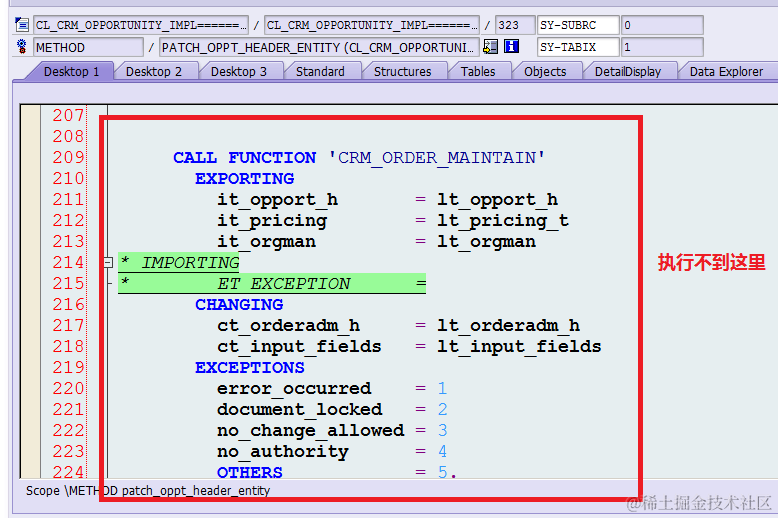Image resolution: width=778 pixels, height=518 pixels.
Task: Click the it_pricing parameter
Action: point(272,221)
